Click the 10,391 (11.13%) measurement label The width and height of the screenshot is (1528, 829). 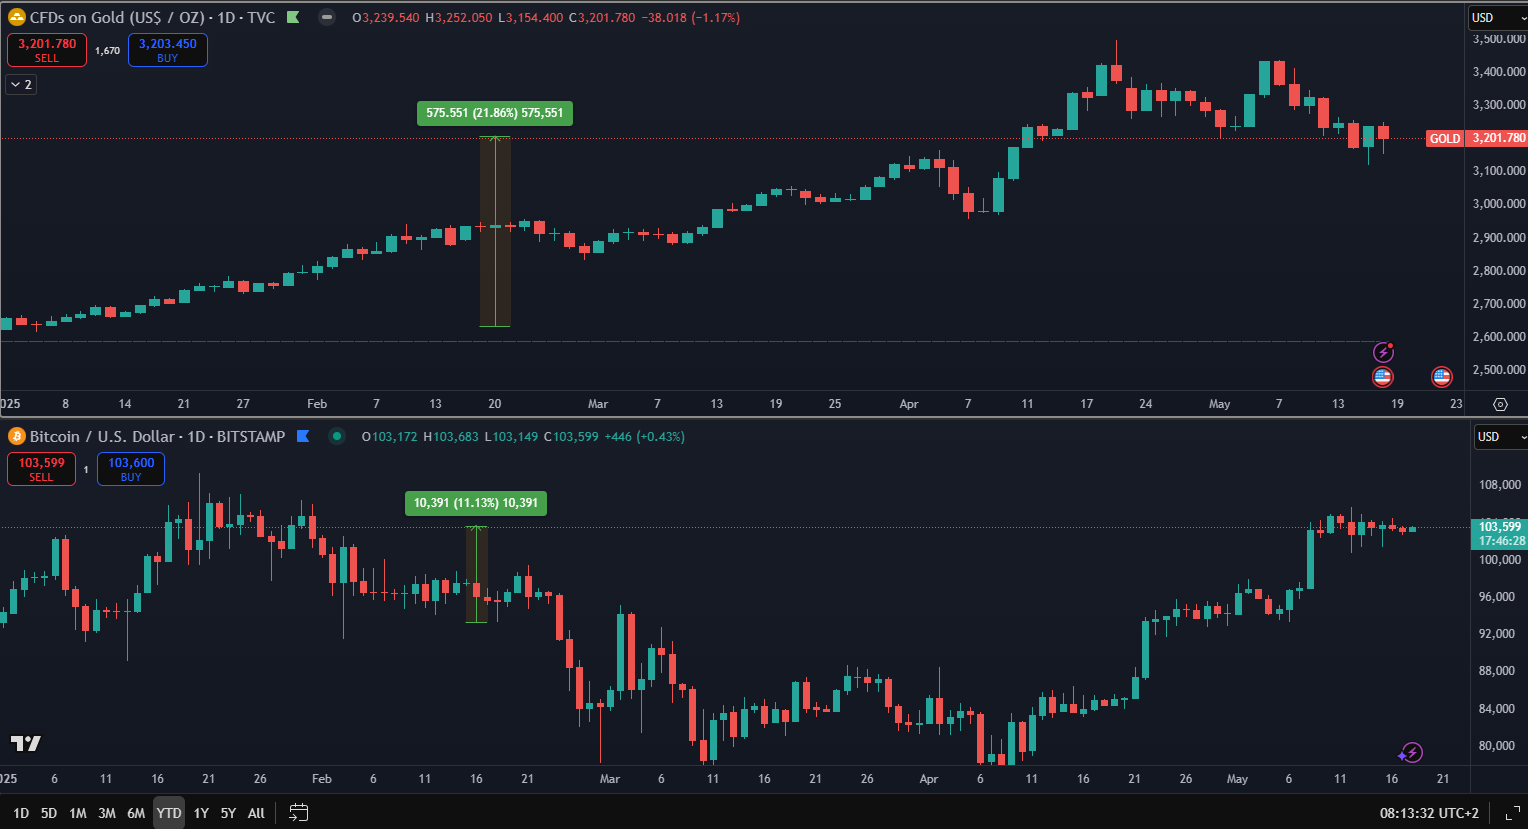(476, 503)
